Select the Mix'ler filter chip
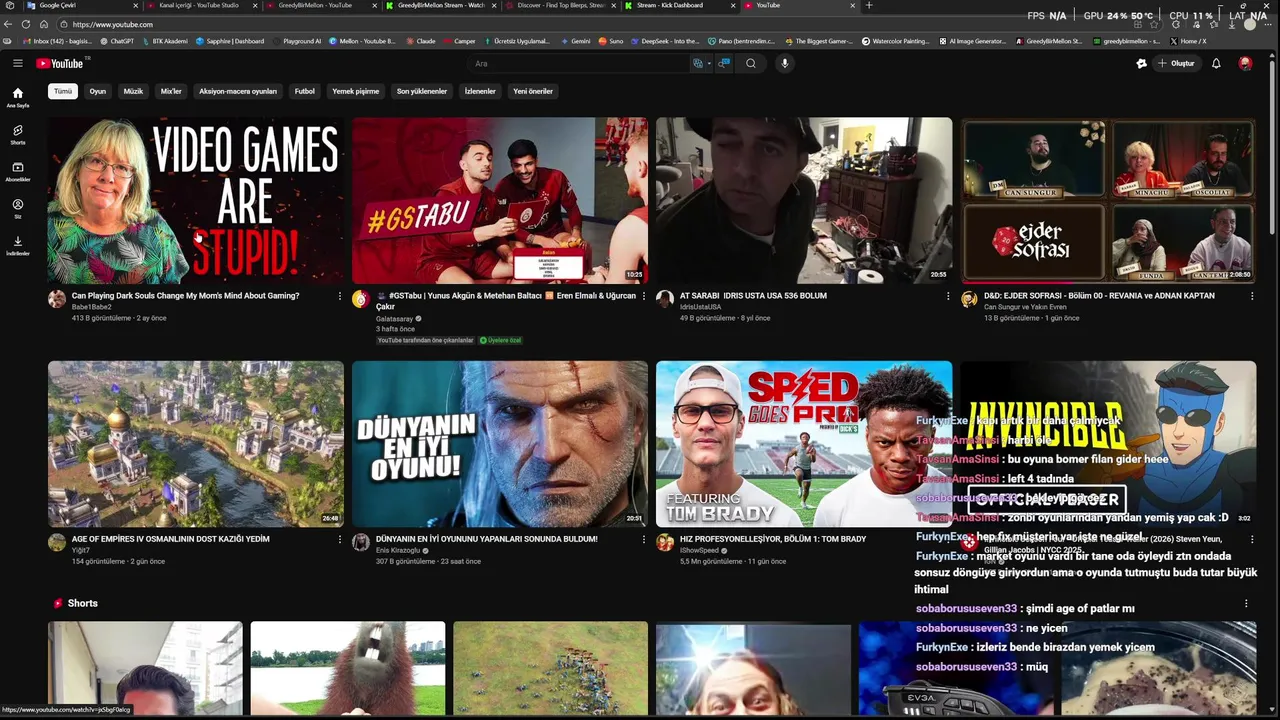Image resolution: width=1280 pixels, height=720 pixels. [x=171, y=91]
